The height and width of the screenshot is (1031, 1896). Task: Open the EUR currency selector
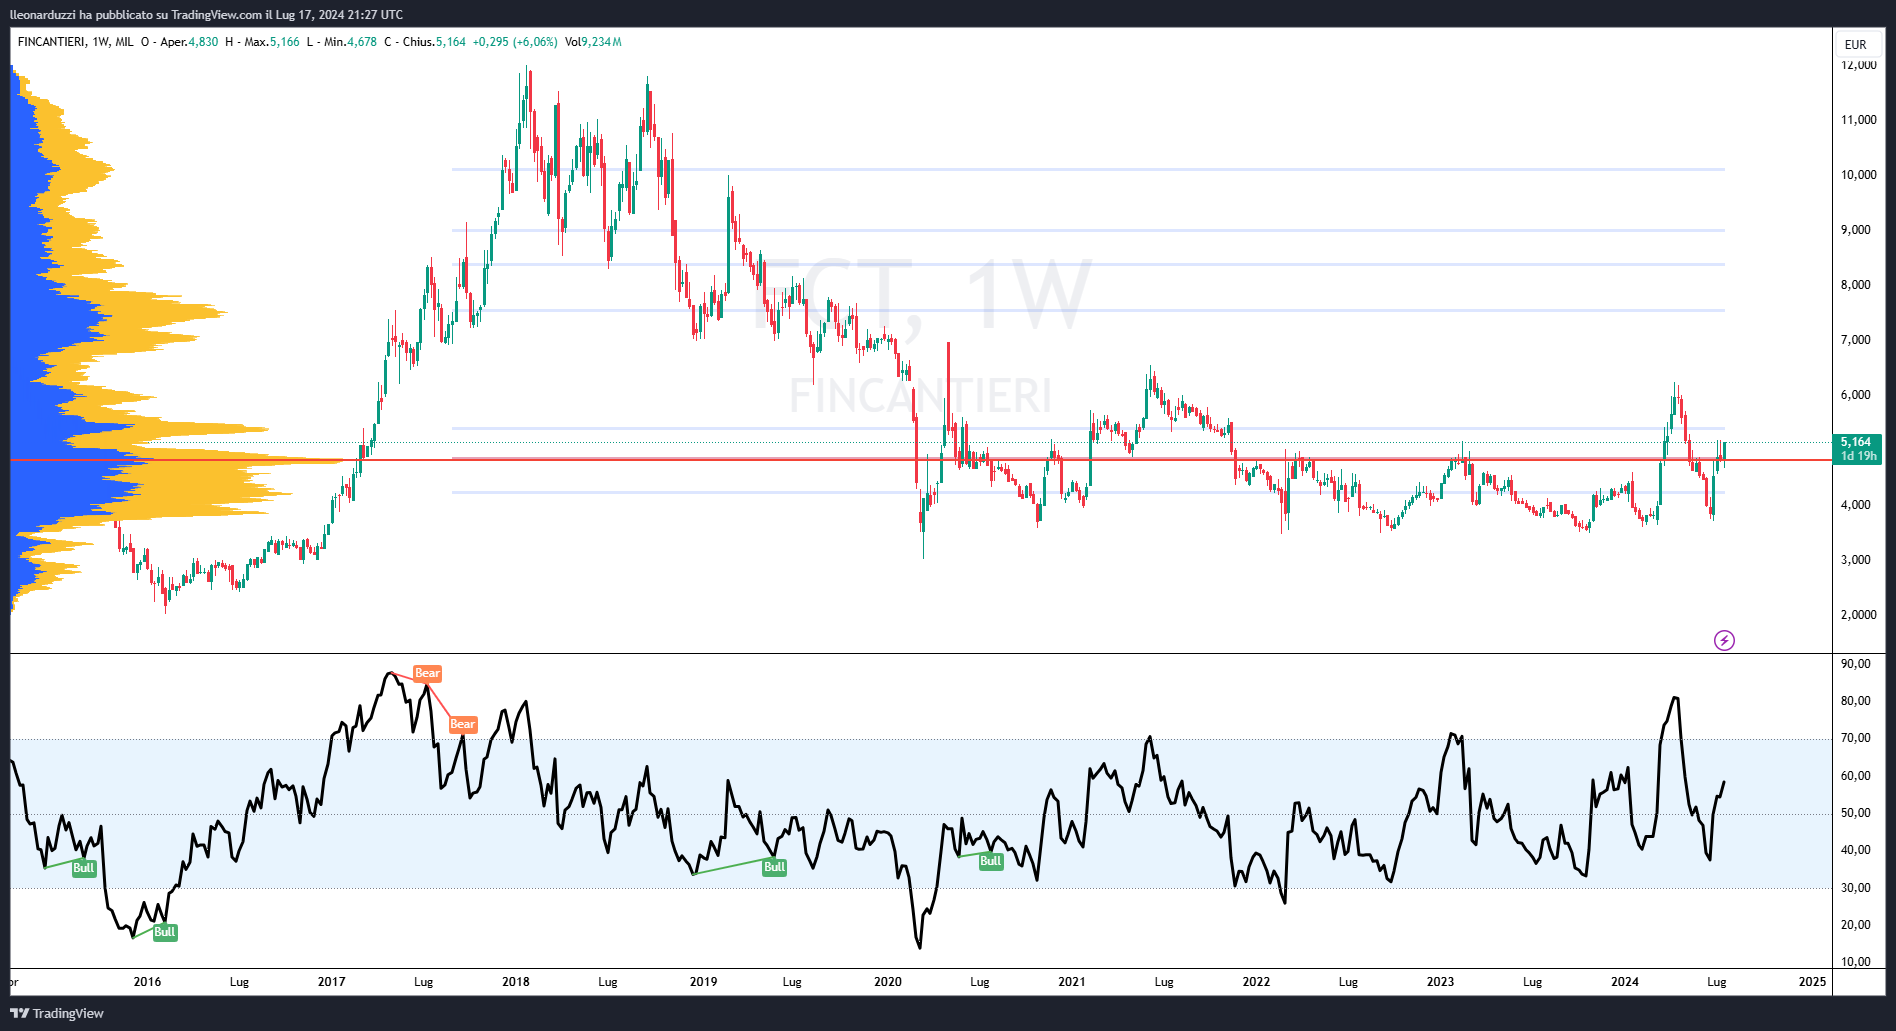1856,44
